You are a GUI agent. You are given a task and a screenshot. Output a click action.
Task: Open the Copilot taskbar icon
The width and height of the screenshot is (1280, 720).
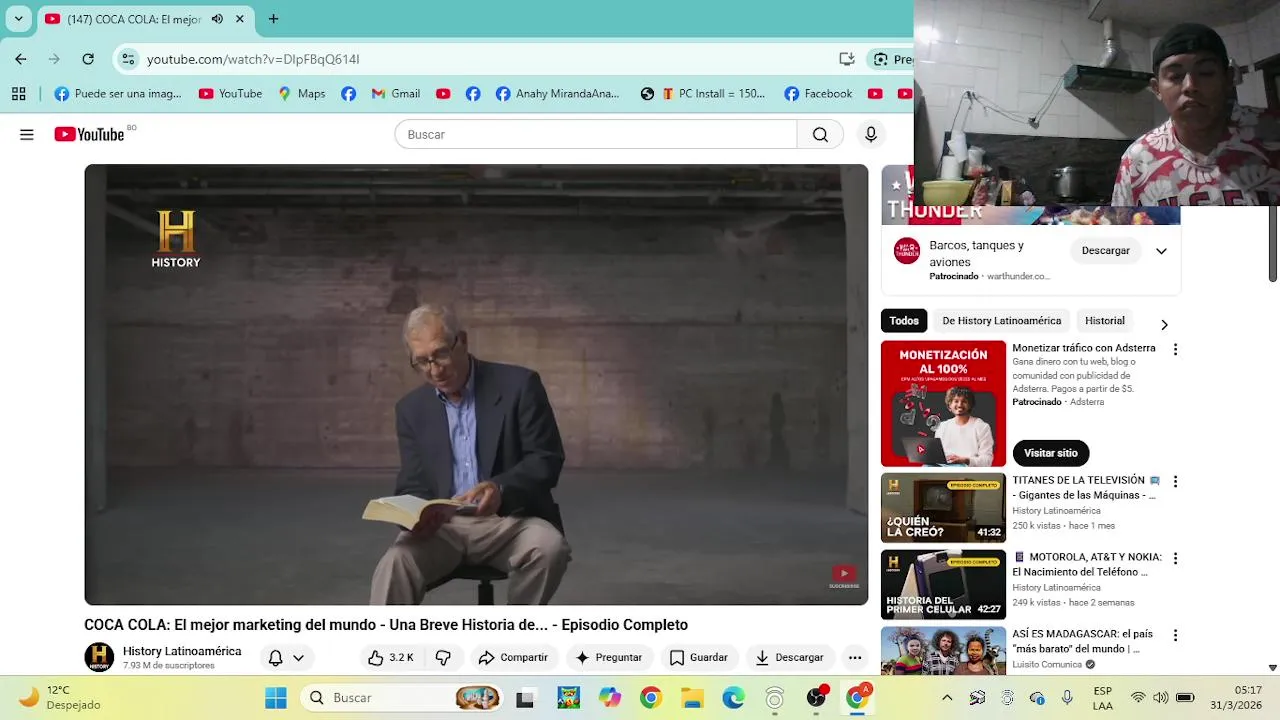[609, 697]
